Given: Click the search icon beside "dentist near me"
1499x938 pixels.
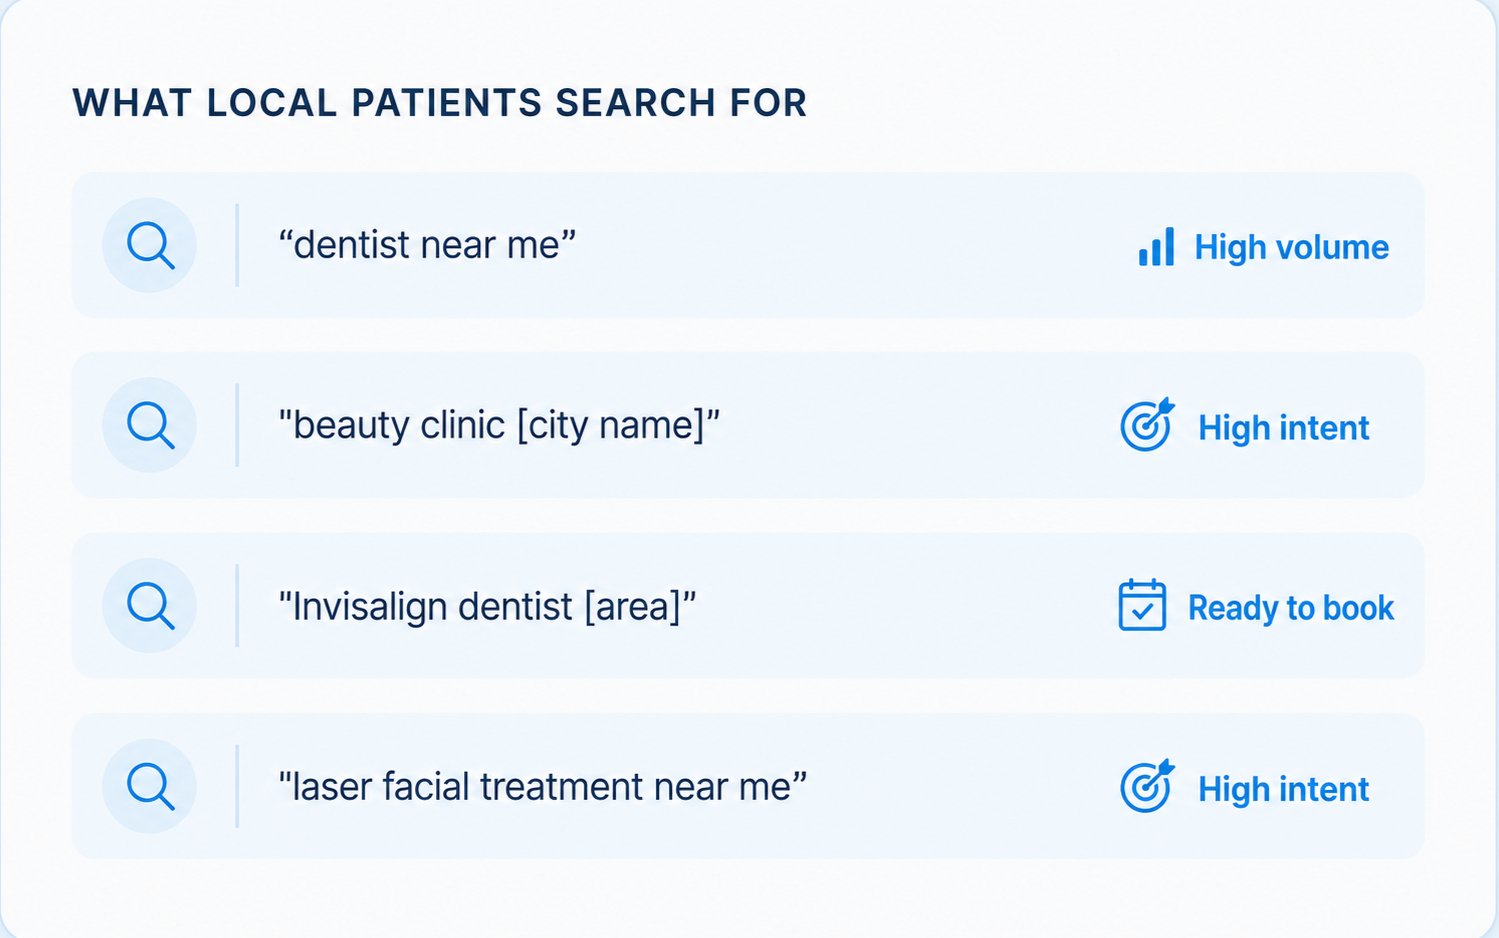Looking at the screenshot, I should [x=150, y=245].
